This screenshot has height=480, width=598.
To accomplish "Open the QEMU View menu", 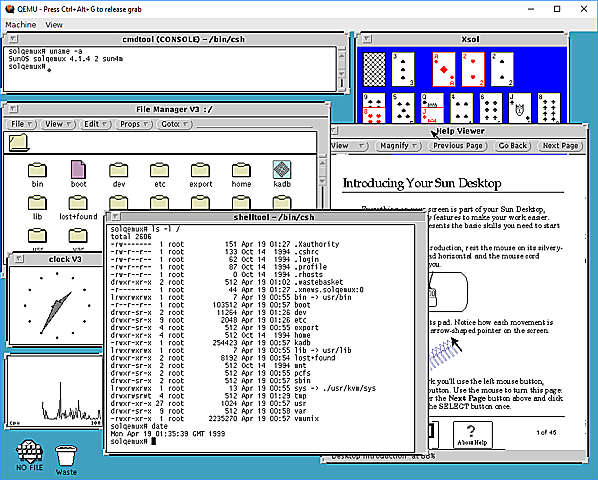I will pos(54,25).
